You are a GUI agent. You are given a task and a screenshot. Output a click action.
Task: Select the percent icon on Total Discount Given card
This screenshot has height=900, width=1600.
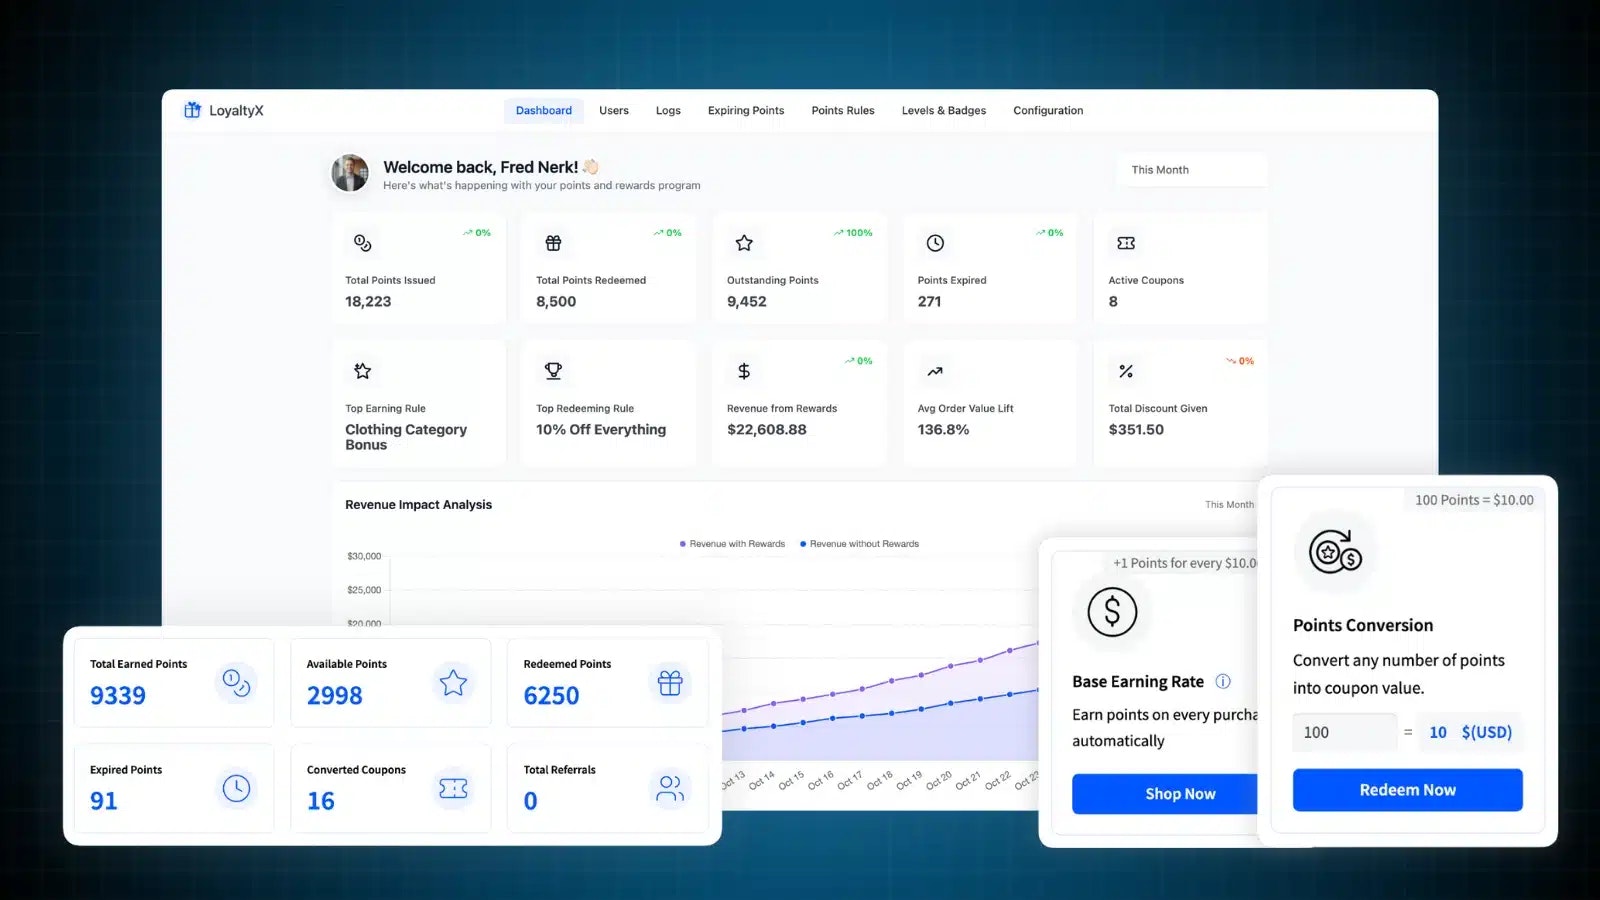[1125, 370]
